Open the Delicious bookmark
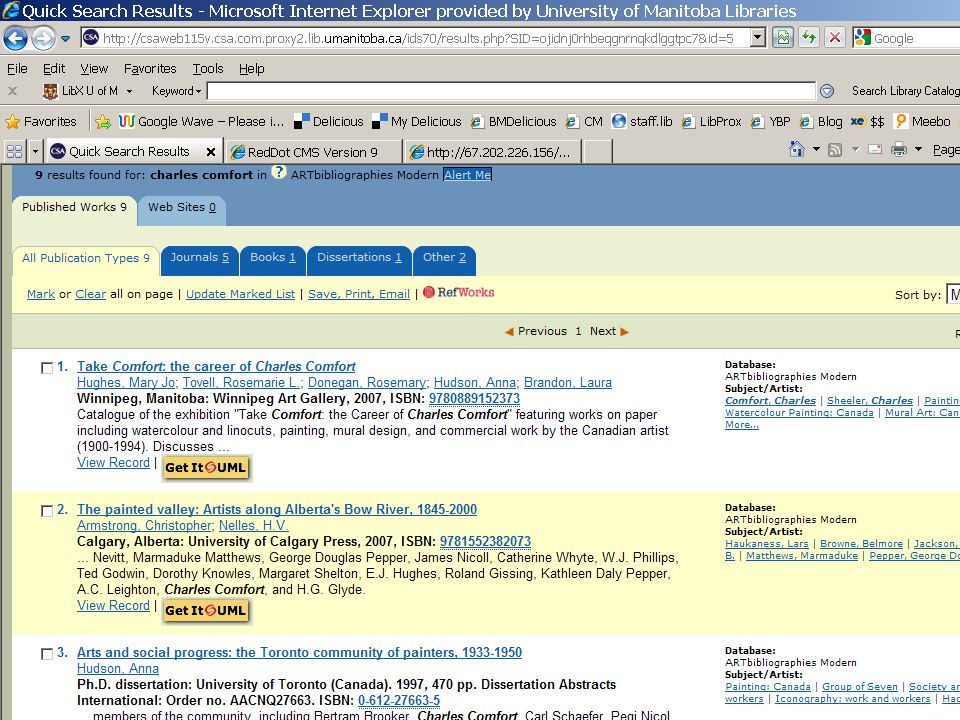This screenshot has height=720, width=960. [328, 121]
